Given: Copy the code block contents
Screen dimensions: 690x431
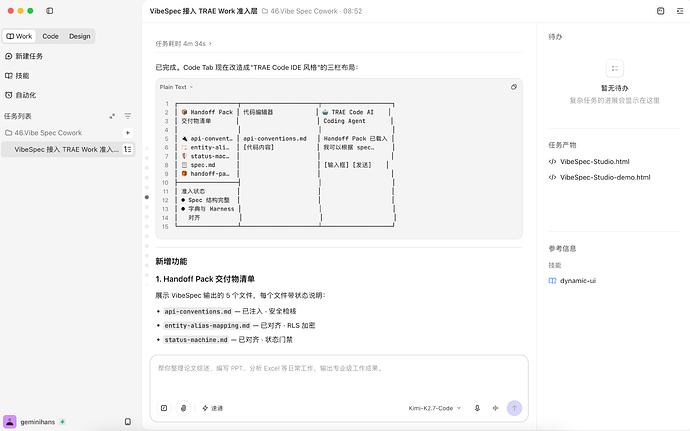Looking at the screenshot, I should pos(514,87).
